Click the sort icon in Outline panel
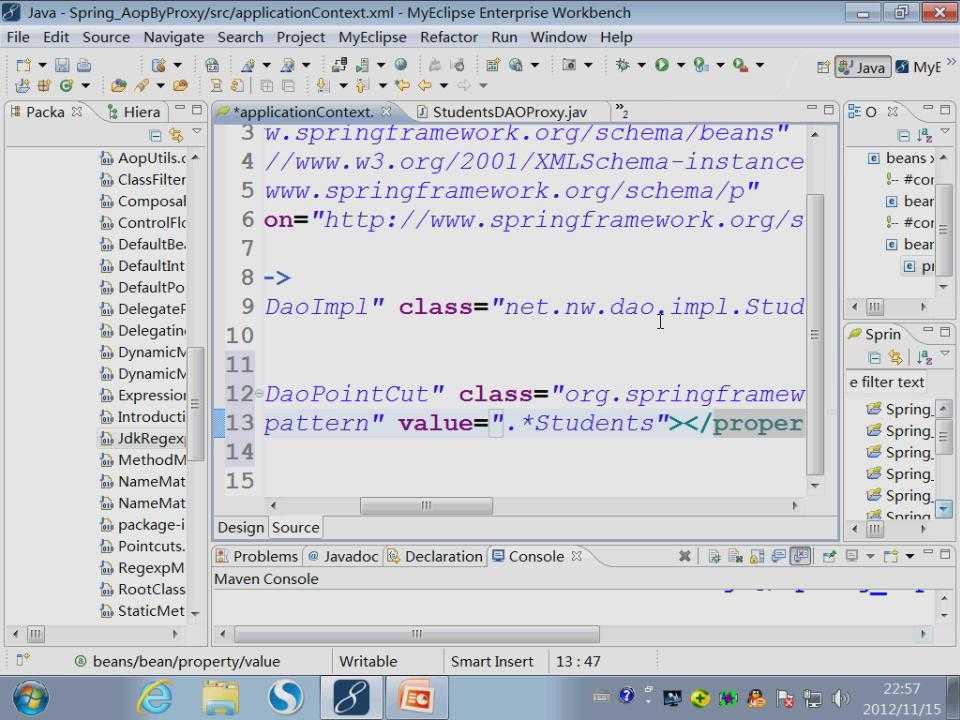Viewport: 960px width, 720px height. [x=924, y=135]
